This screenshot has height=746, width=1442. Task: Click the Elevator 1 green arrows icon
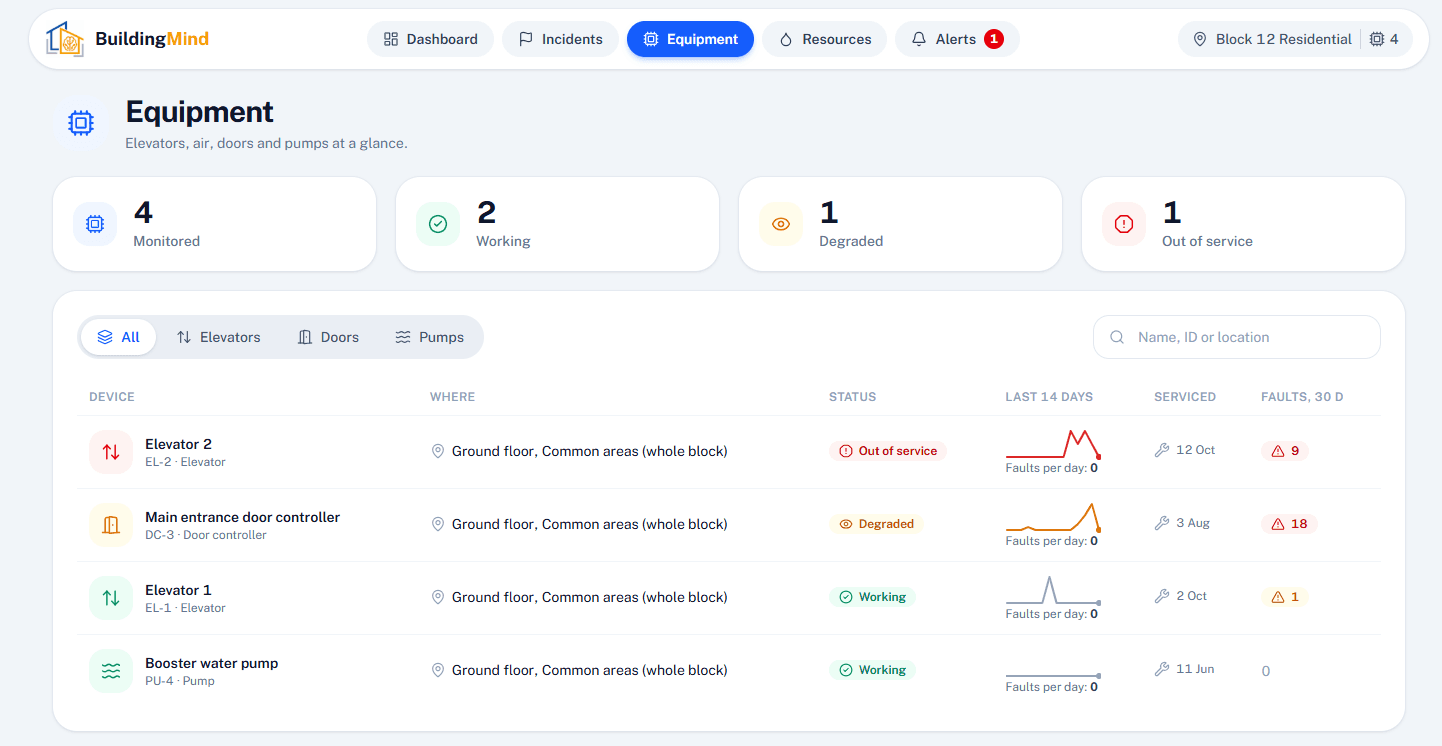point(111,598)
